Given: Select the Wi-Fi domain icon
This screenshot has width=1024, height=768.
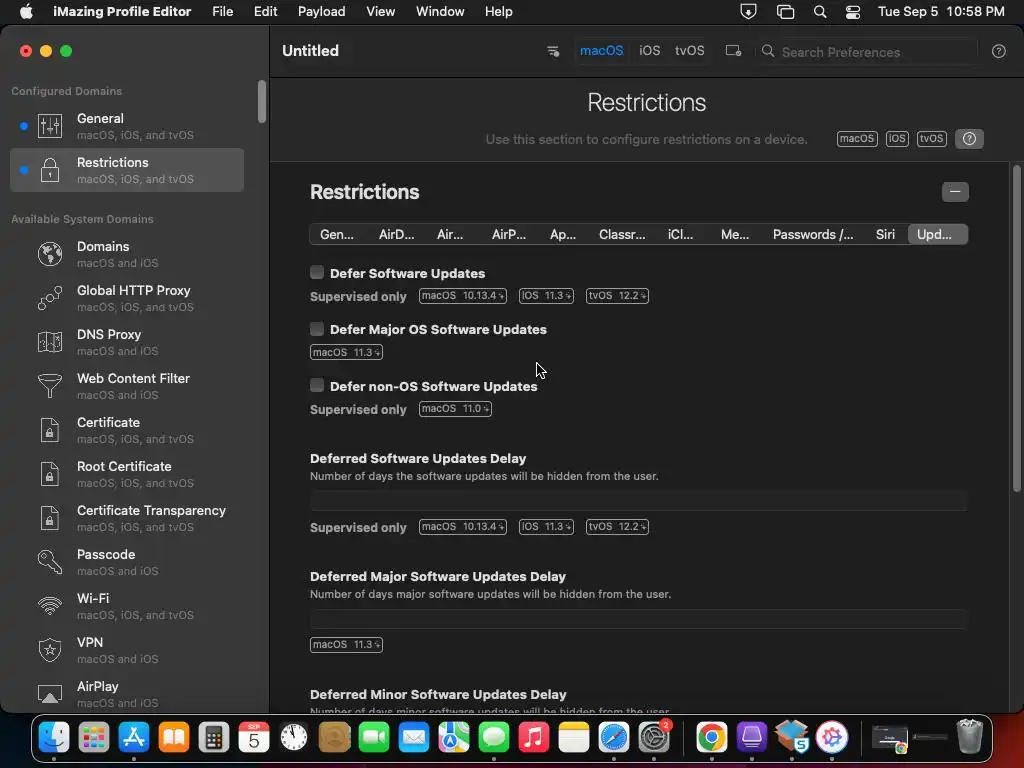Looking at the screenshot, I should point(50,606).
